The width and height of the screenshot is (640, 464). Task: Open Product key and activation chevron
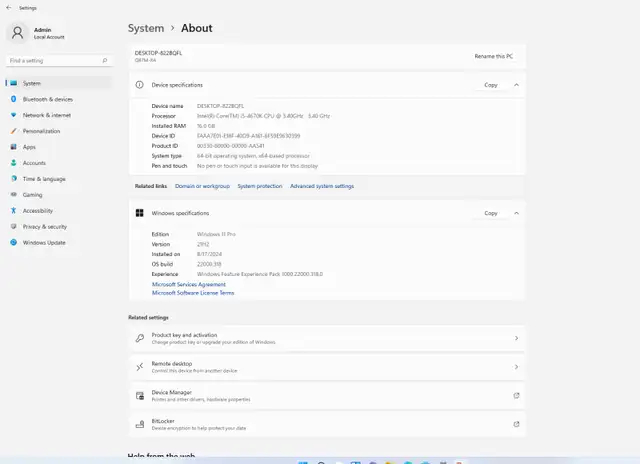point(516,338)
